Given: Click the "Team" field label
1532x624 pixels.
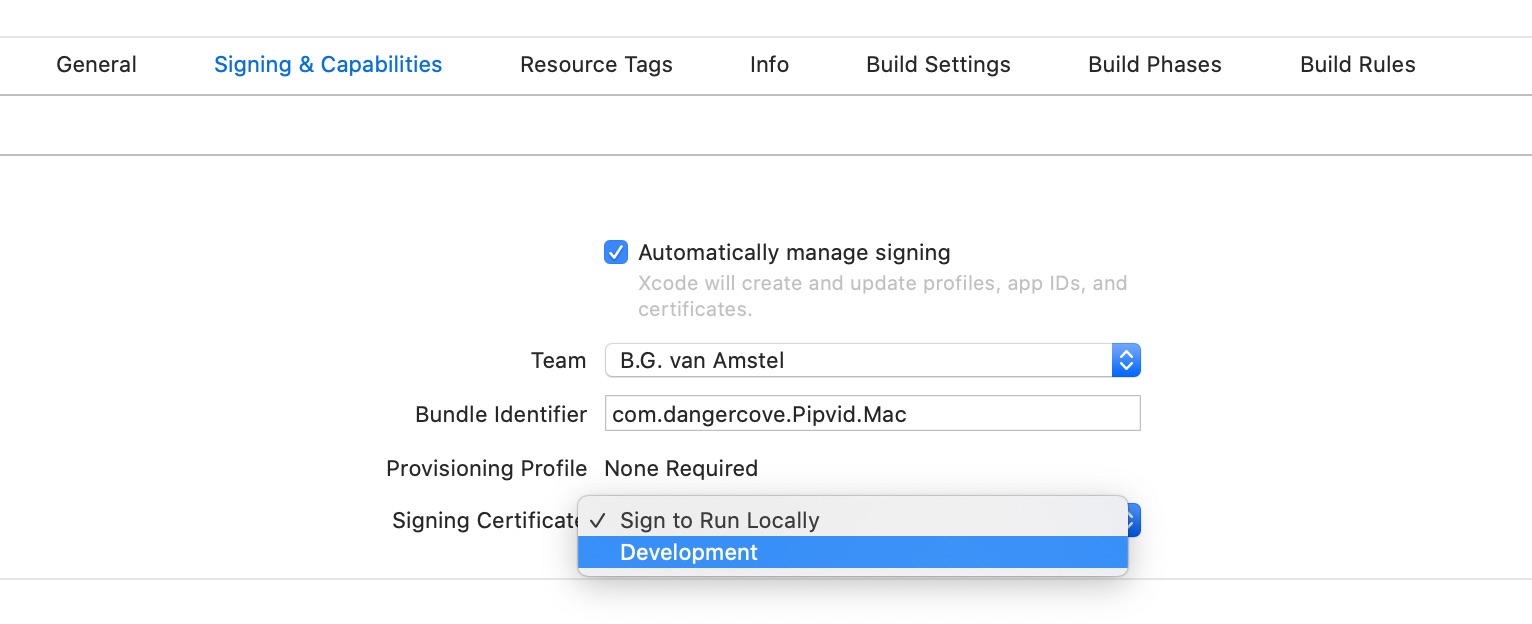Looking at the screenshot, I should 558,361.
